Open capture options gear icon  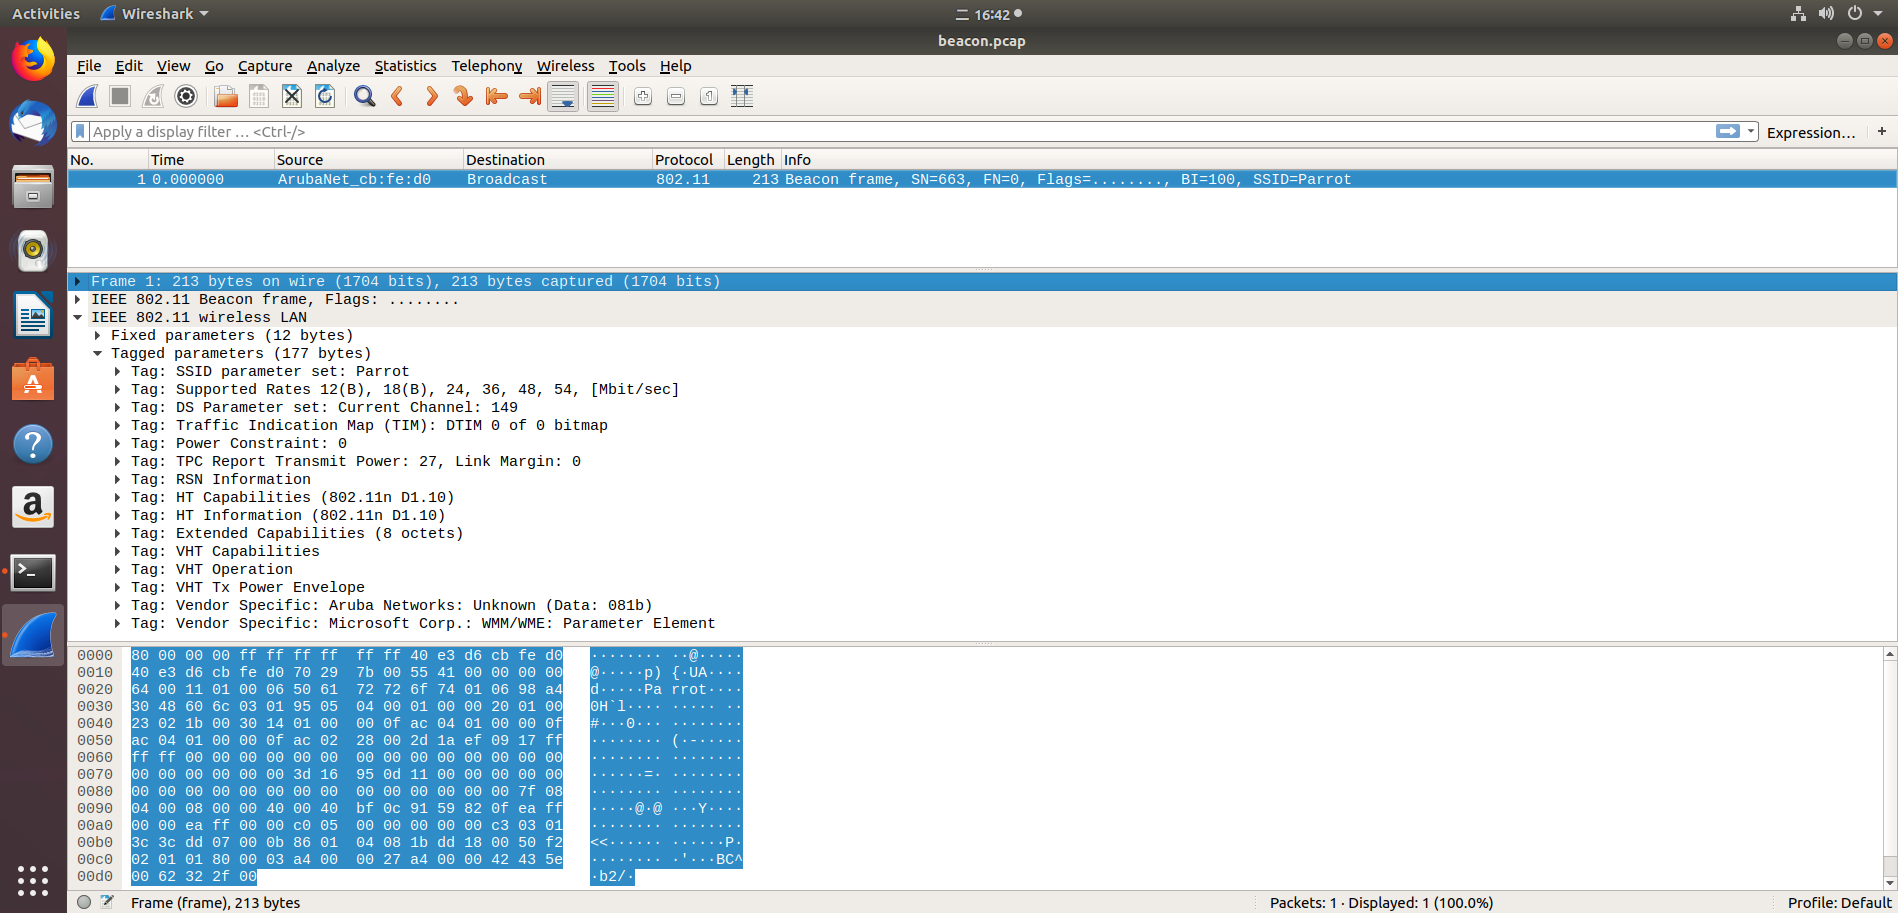point(186,96)
